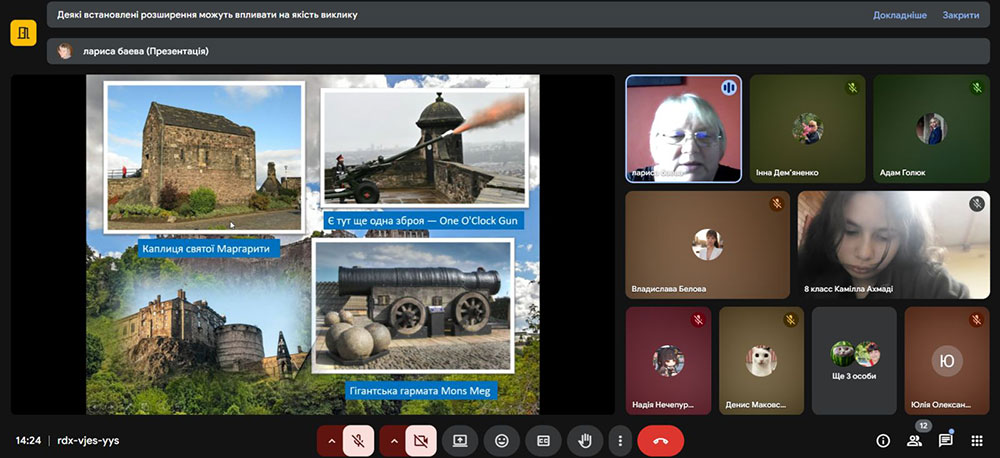Viewport: 1000px width, 458px height.
Task: Open the three-dot more options menu
Action: pyautogui.click(x=620, y=440)
